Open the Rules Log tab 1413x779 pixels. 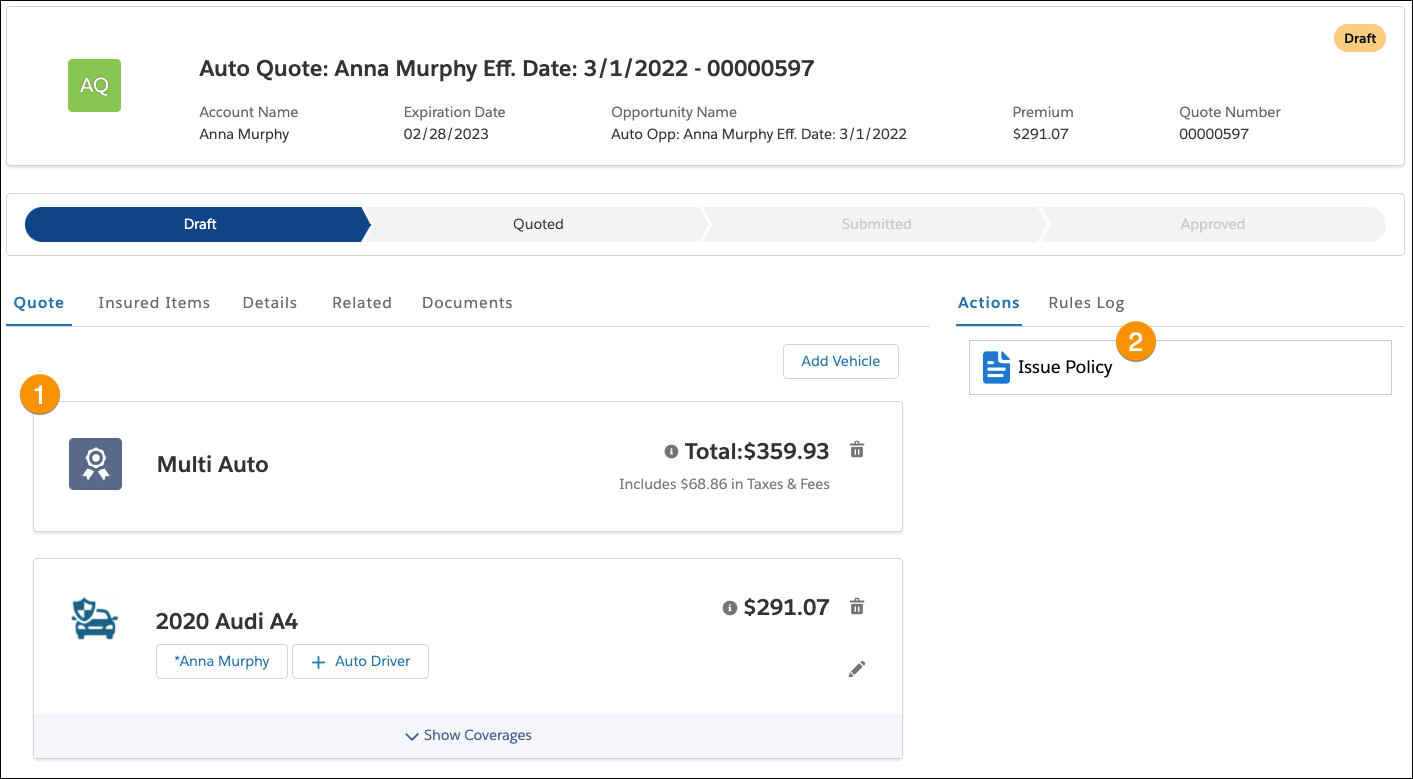1086,302
